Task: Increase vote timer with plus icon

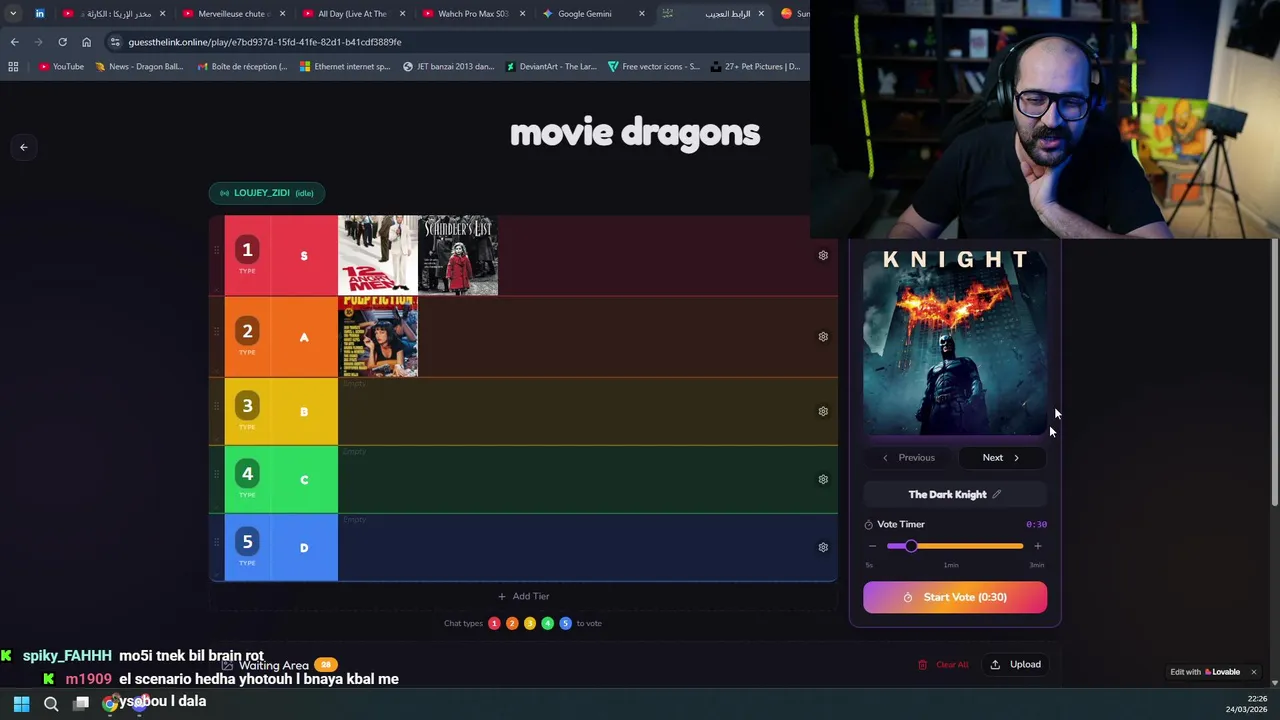Action: [1037, 546]
